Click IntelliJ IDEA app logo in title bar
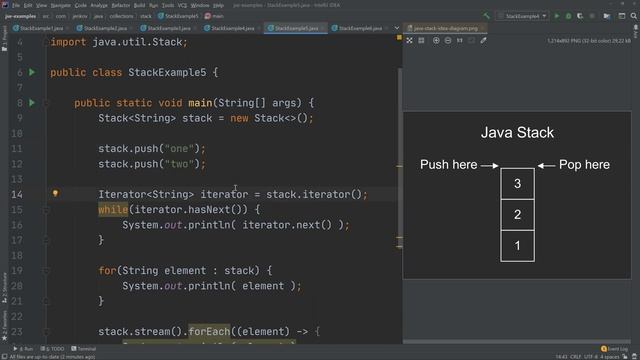 (5, 5)
